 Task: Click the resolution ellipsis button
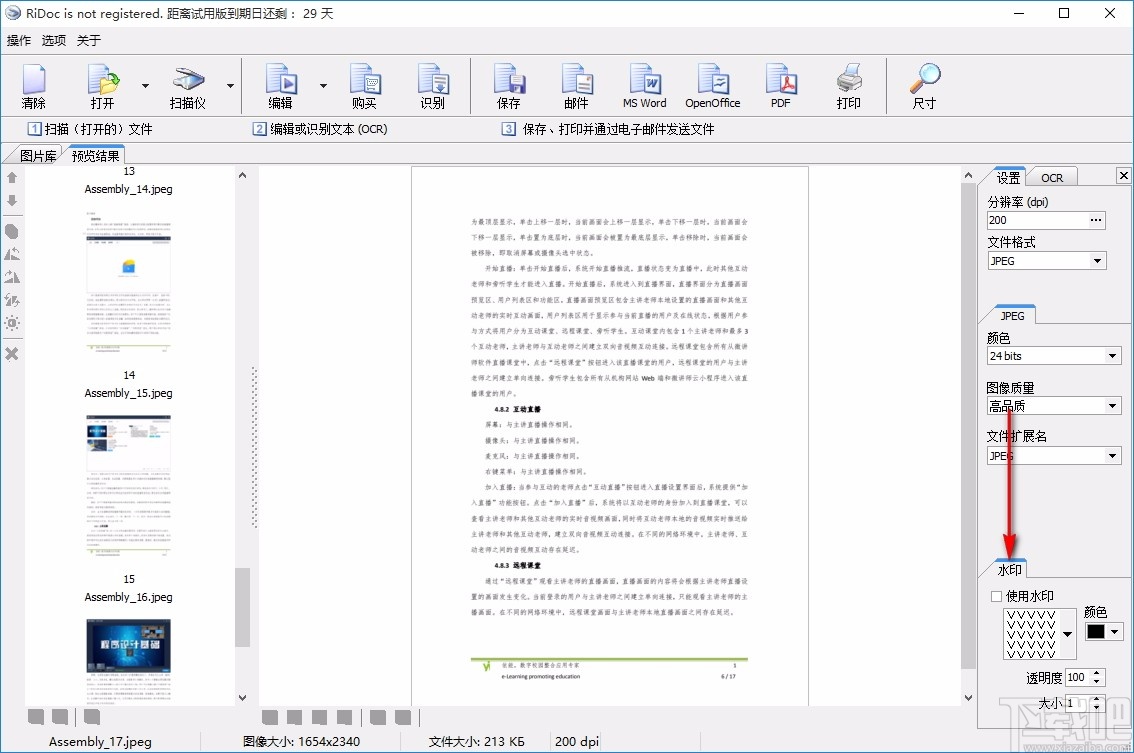[1096, 220]
